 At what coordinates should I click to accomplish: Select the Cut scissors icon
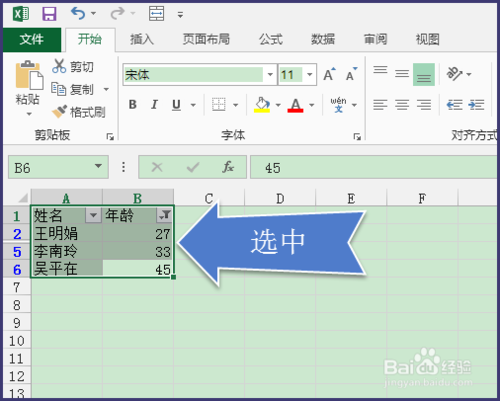[x=59, y=66]
